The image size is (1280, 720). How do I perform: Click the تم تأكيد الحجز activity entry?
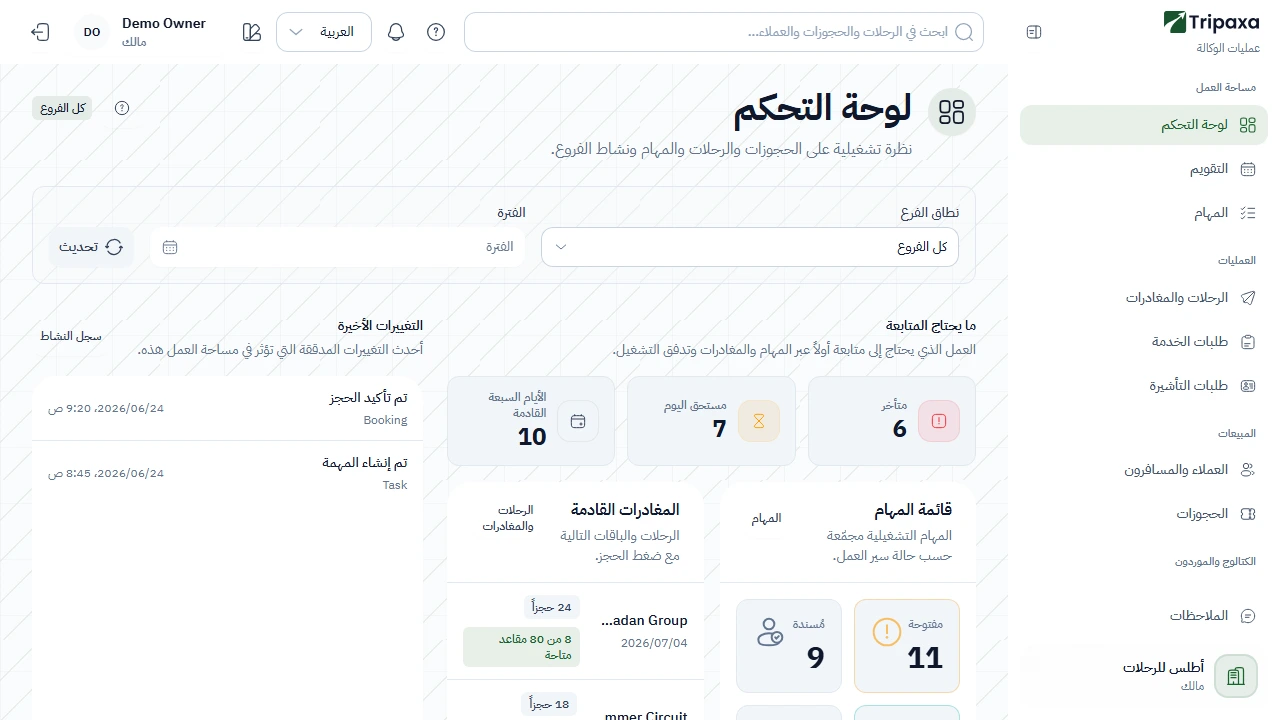[x=227, y=408]
